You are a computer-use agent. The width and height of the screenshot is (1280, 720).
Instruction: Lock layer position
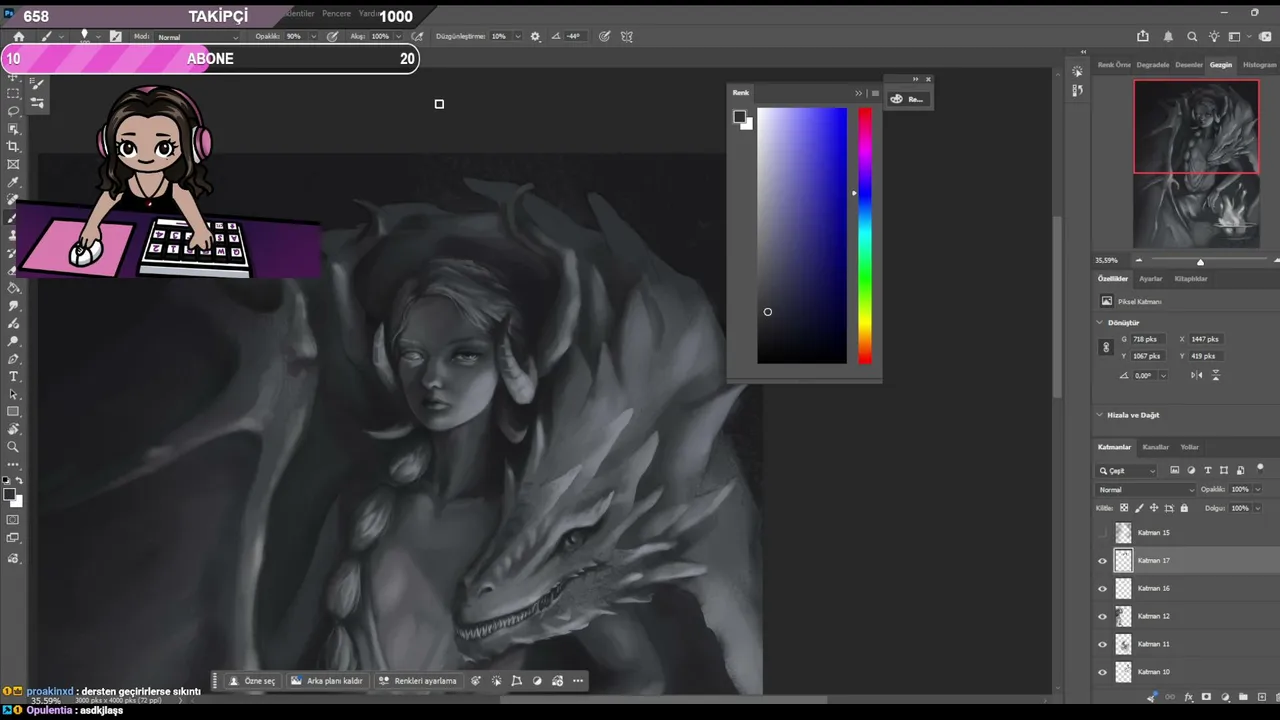1154,508
